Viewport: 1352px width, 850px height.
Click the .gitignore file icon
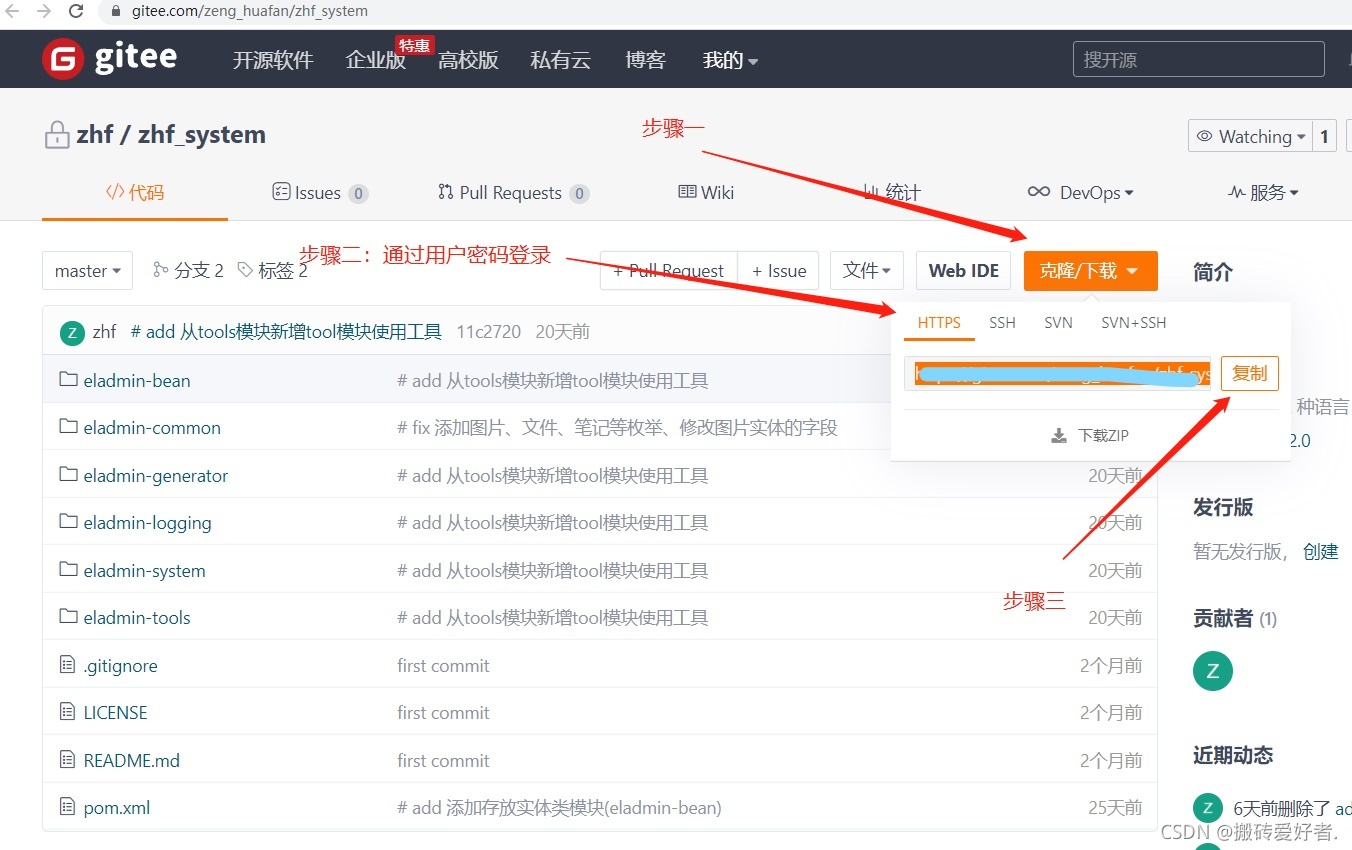tap(67, 664)
